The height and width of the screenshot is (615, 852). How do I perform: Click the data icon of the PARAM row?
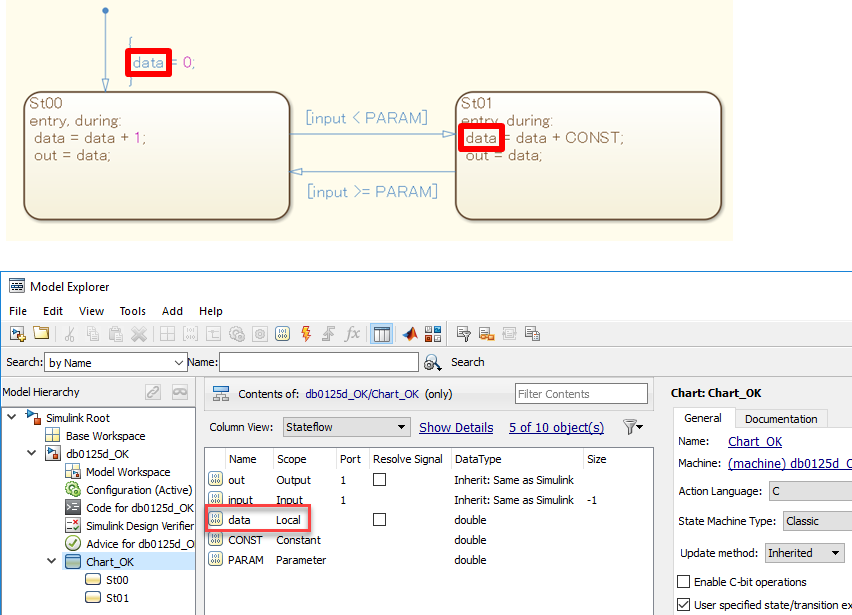pos(216,559)
